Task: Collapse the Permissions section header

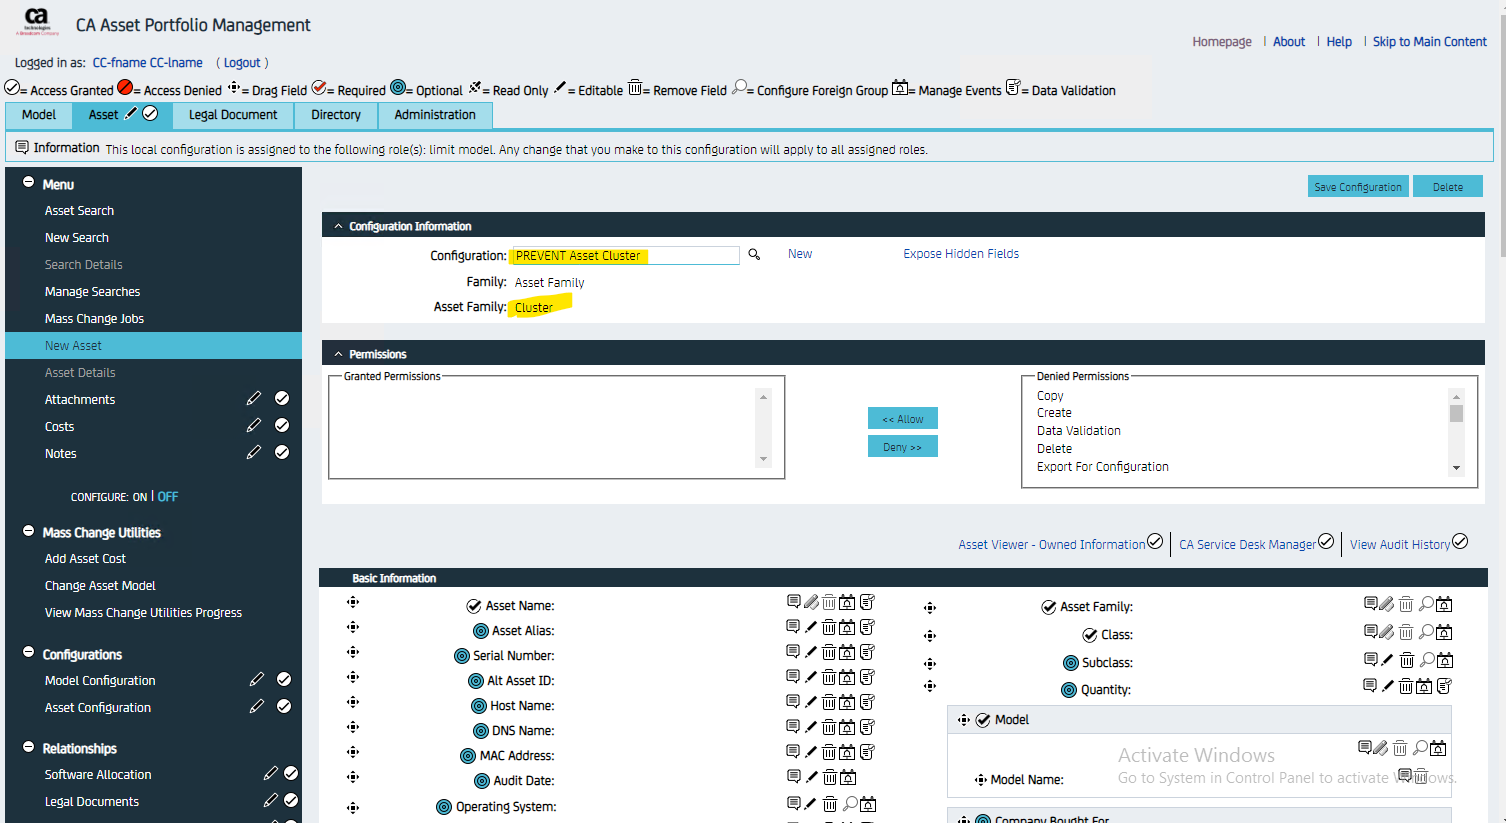Action: click(x=338, y=354)
